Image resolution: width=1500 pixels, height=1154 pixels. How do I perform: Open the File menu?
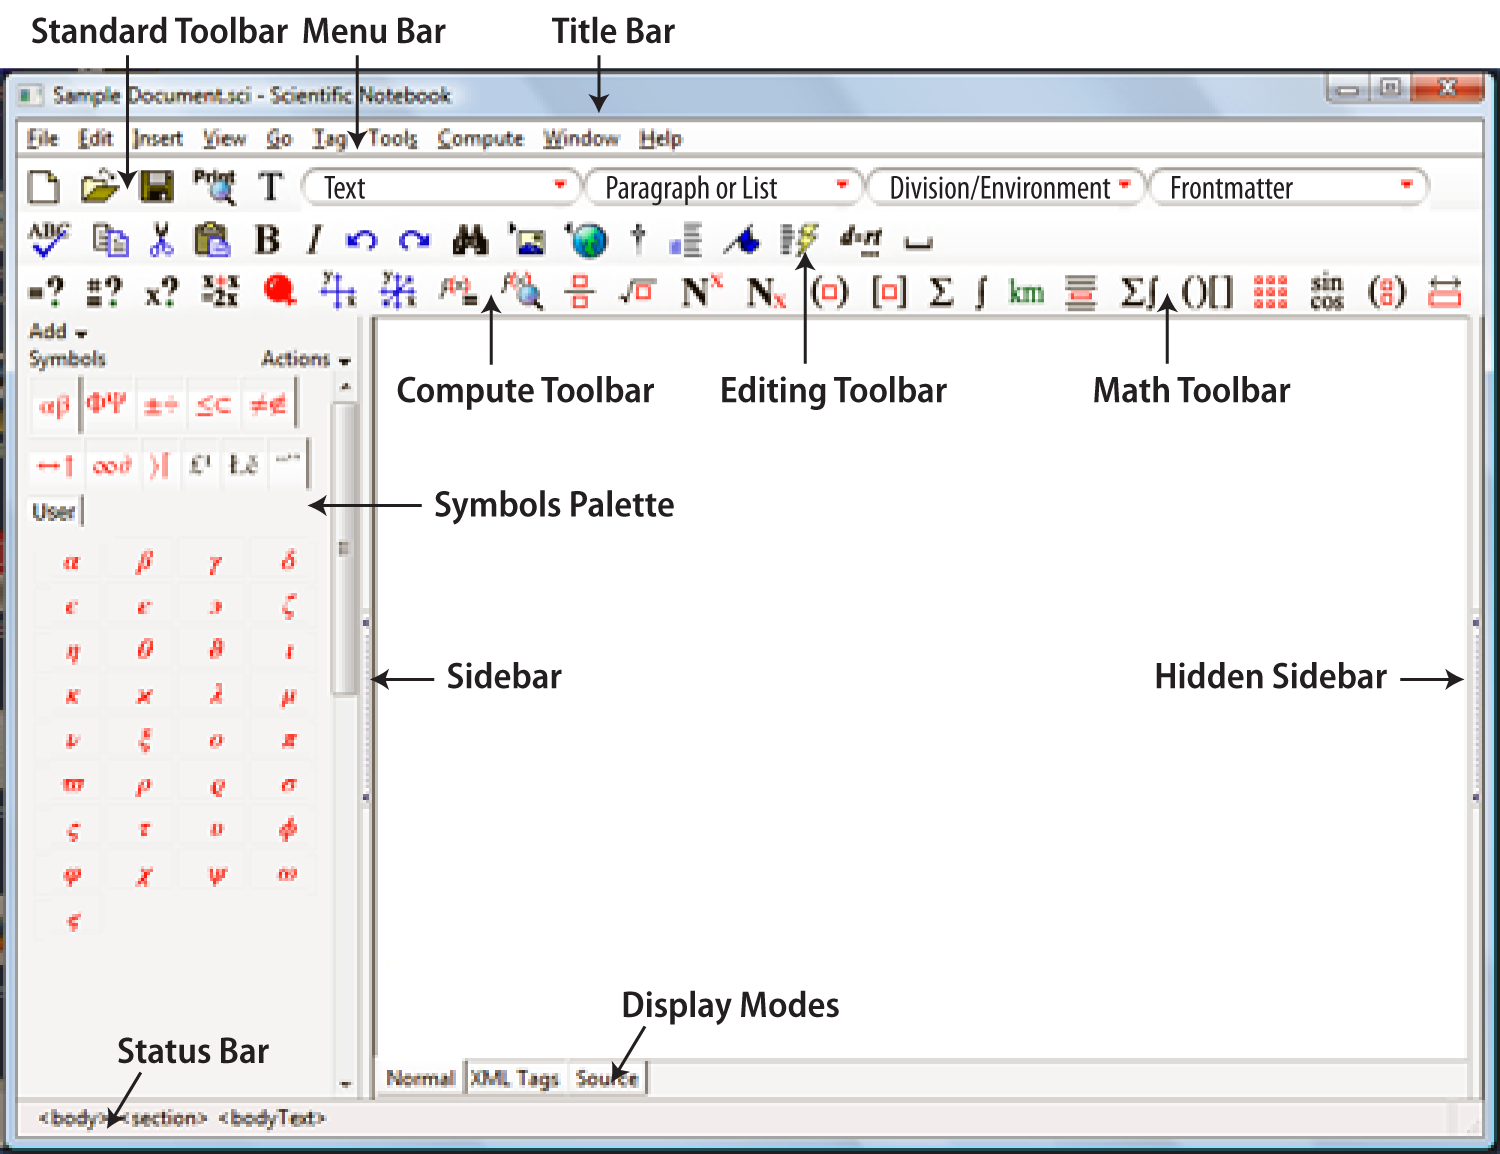[x=42, y=138]
